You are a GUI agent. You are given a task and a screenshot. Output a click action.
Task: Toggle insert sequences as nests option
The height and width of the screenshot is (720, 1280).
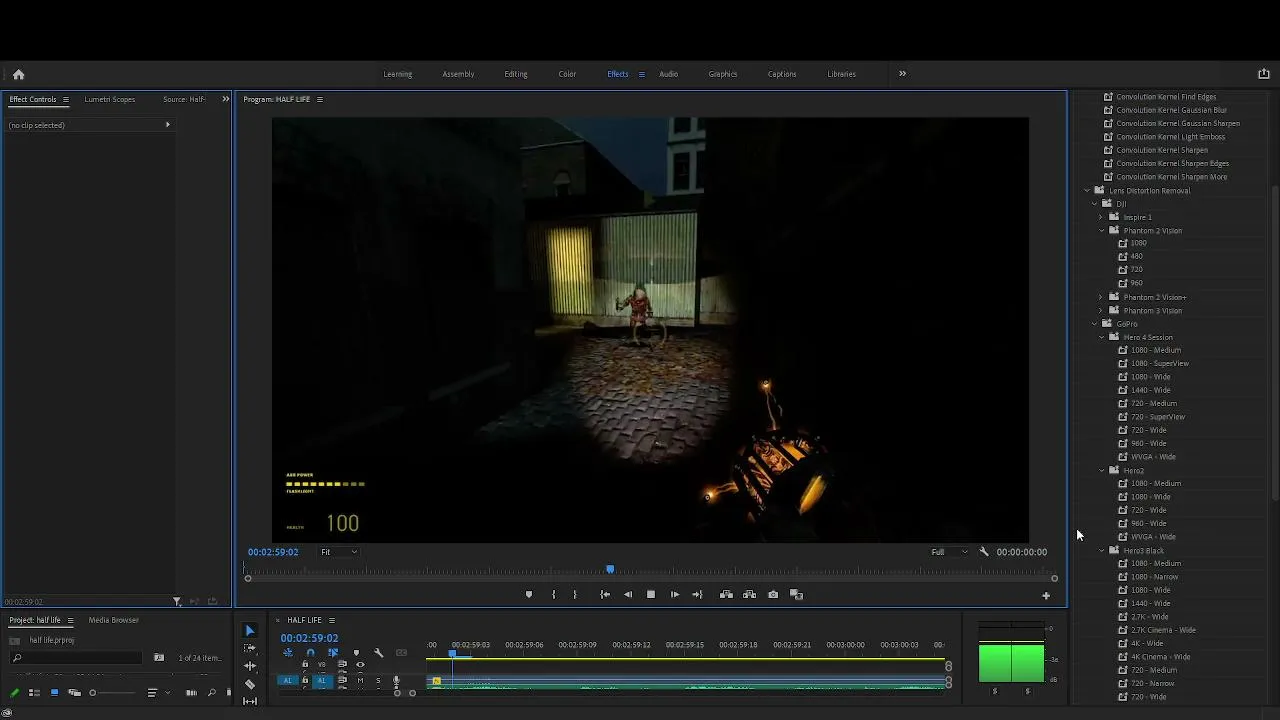coord(288,653)
